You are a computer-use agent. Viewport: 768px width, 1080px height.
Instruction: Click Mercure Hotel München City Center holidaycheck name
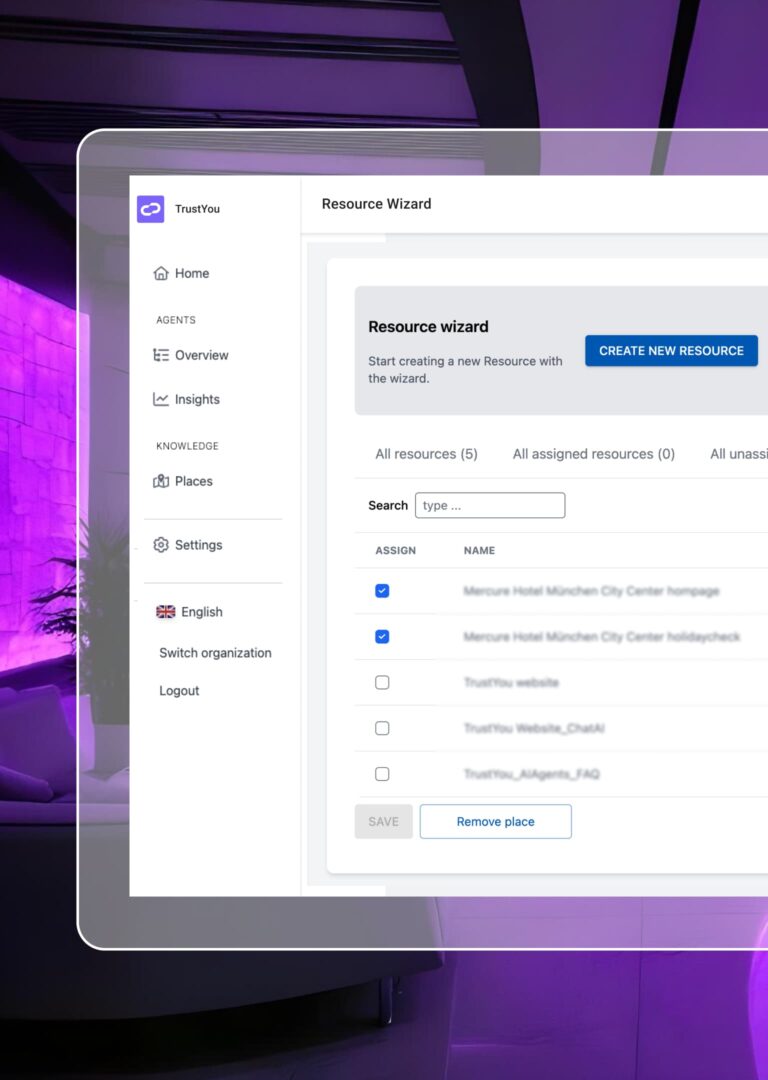click(x=602, y=636)
